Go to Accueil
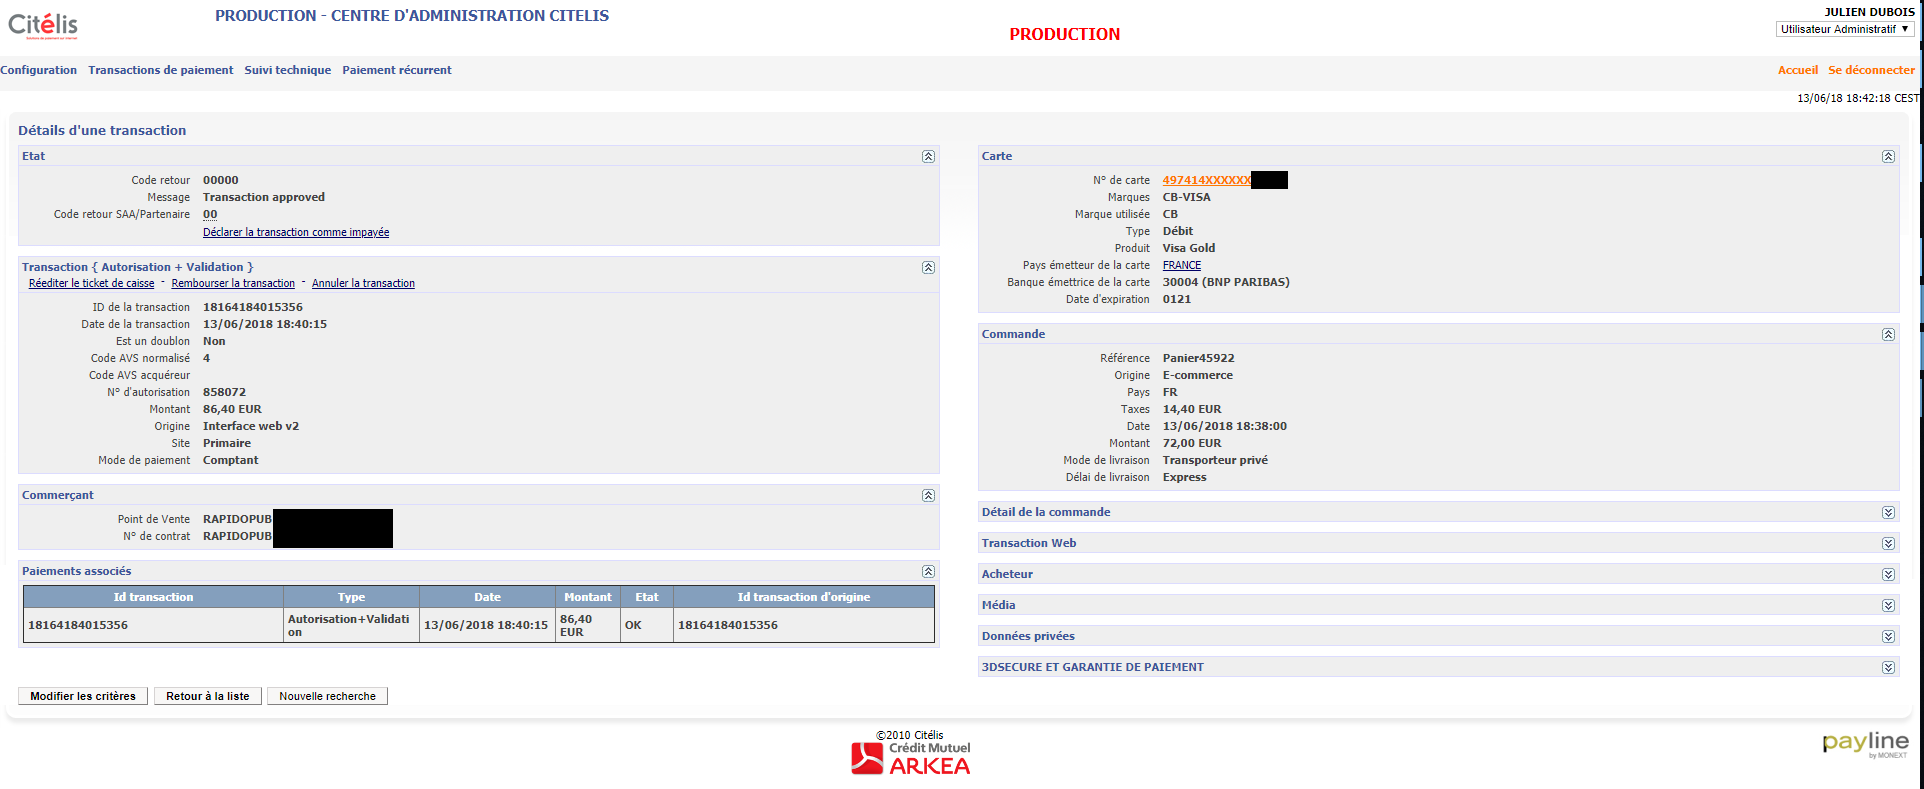 pyautogui.click(x=1798, y=70)
